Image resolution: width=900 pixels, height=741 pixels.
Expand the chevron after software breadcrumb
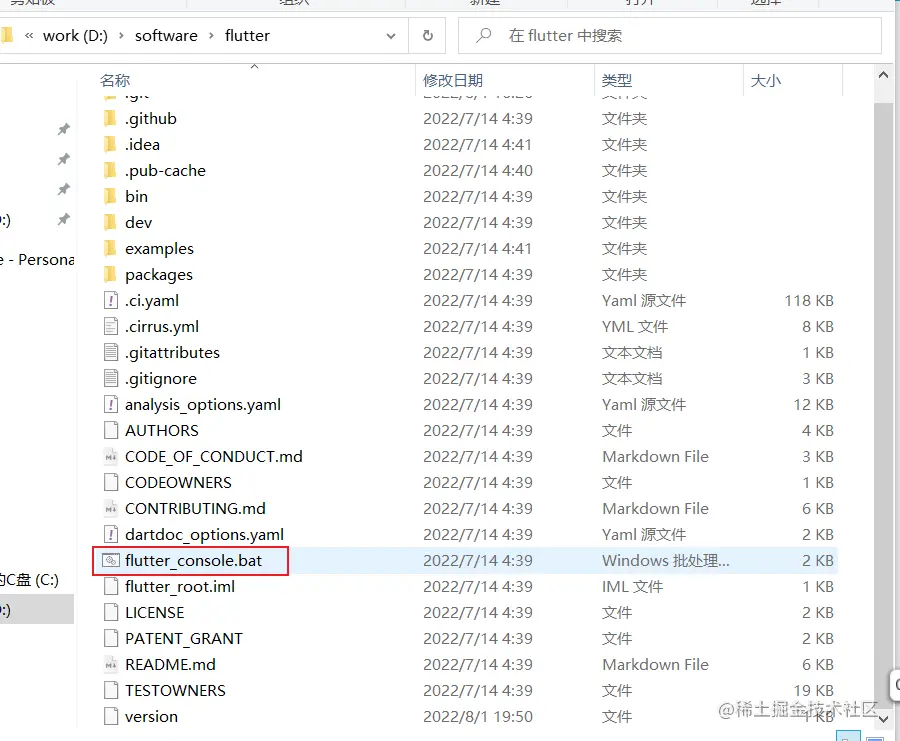click(x=211, y=36)
